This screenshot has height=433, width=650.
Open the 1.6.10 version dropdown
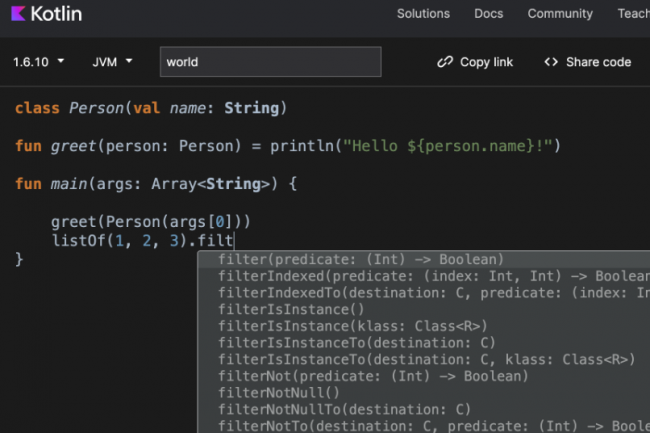pyautogui.click(x=39, y=62)
